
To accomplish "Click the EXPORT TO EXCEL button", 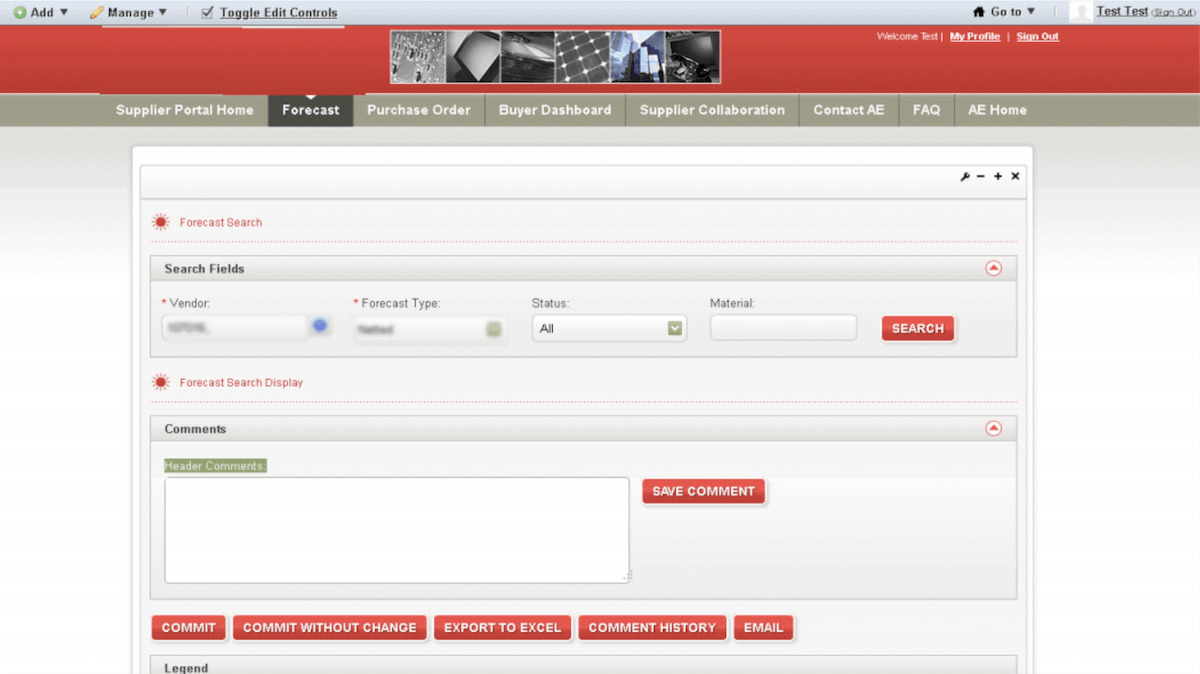I will [x=502, y=628].
